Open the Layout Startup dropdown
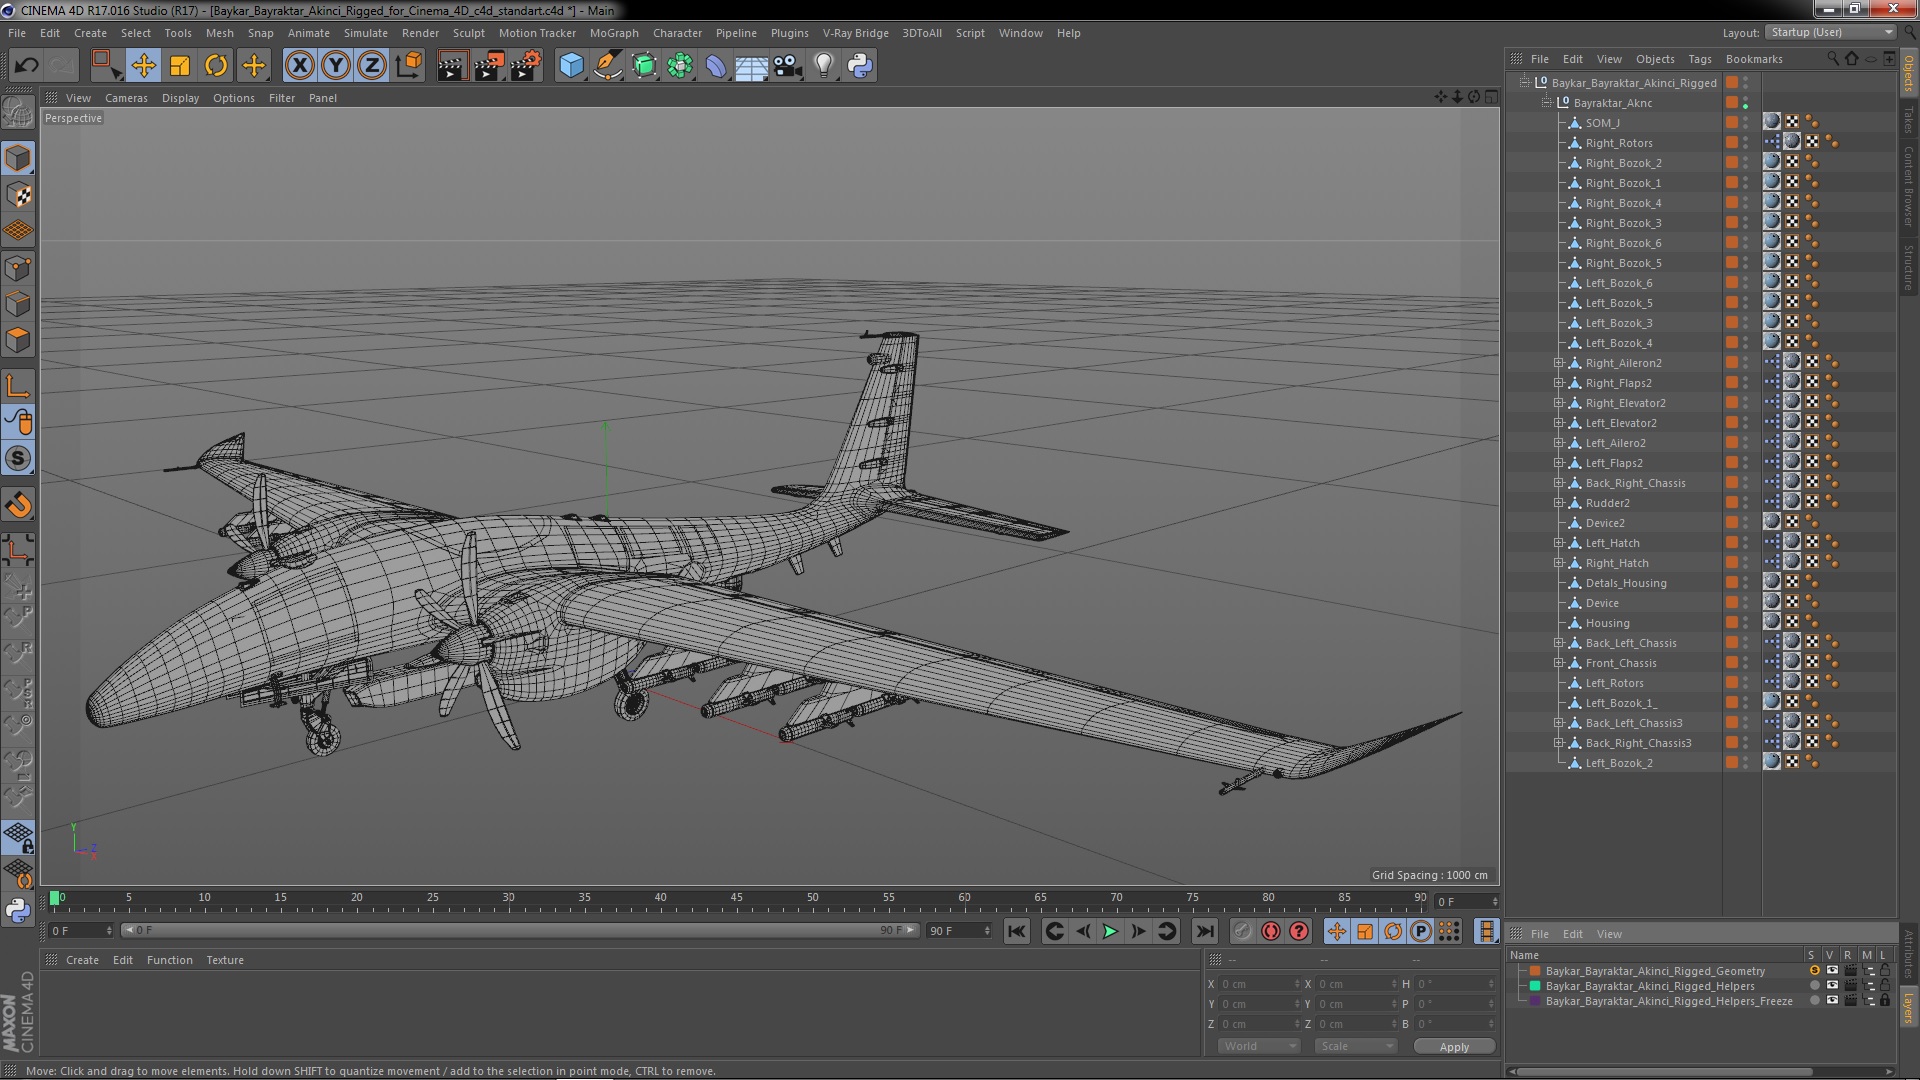The image size is (1920, 1080). pyautogui.click(x=1830, y=32)
